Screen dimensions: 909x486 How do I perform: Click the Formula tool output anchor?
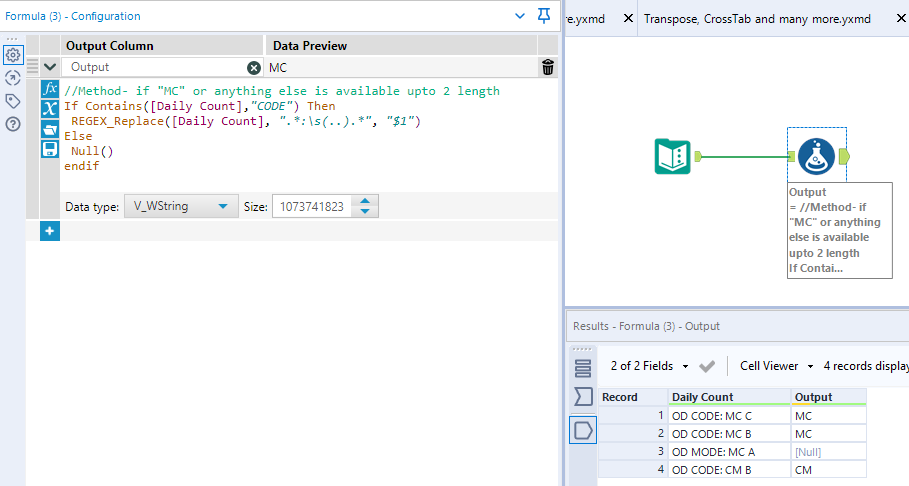[x=844, y=157]
